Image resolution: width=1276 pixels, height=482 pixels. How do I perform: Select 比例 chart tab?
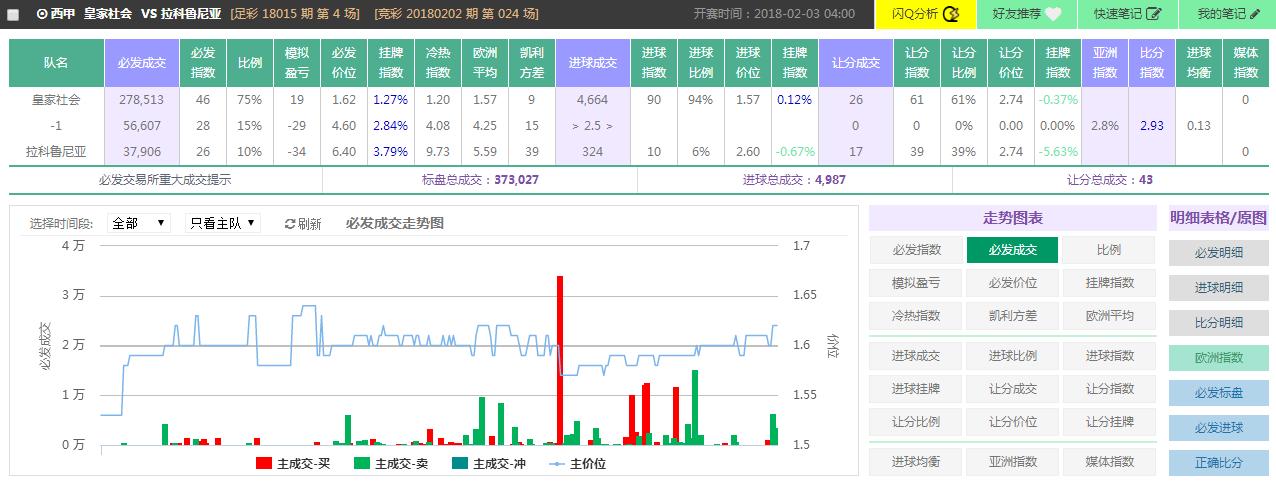tap(1109, 250)
